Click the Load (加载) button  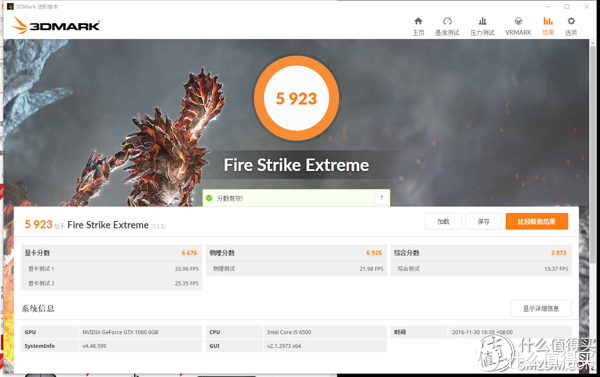[x=443, y=222]
